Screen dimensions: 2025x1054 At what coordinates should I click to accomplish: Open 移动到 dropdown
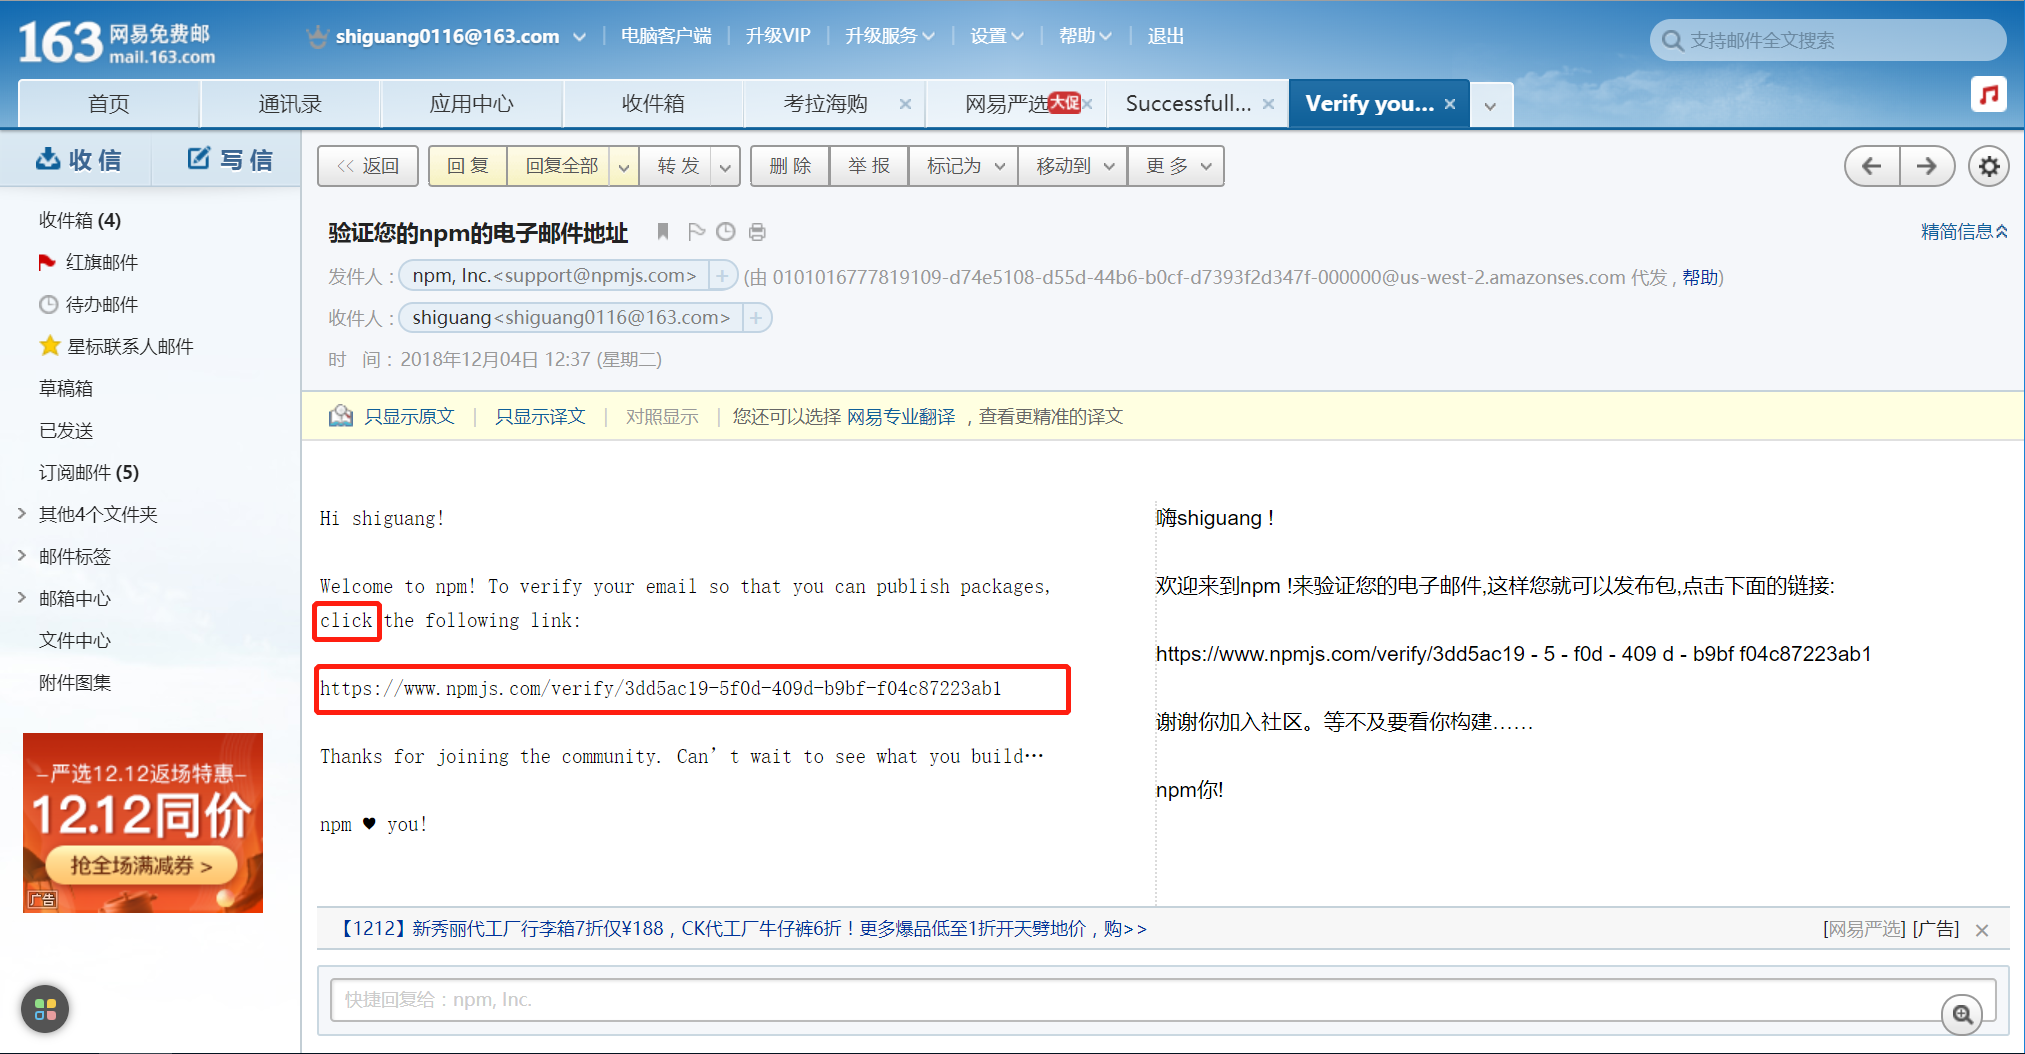coord(1073,166)
